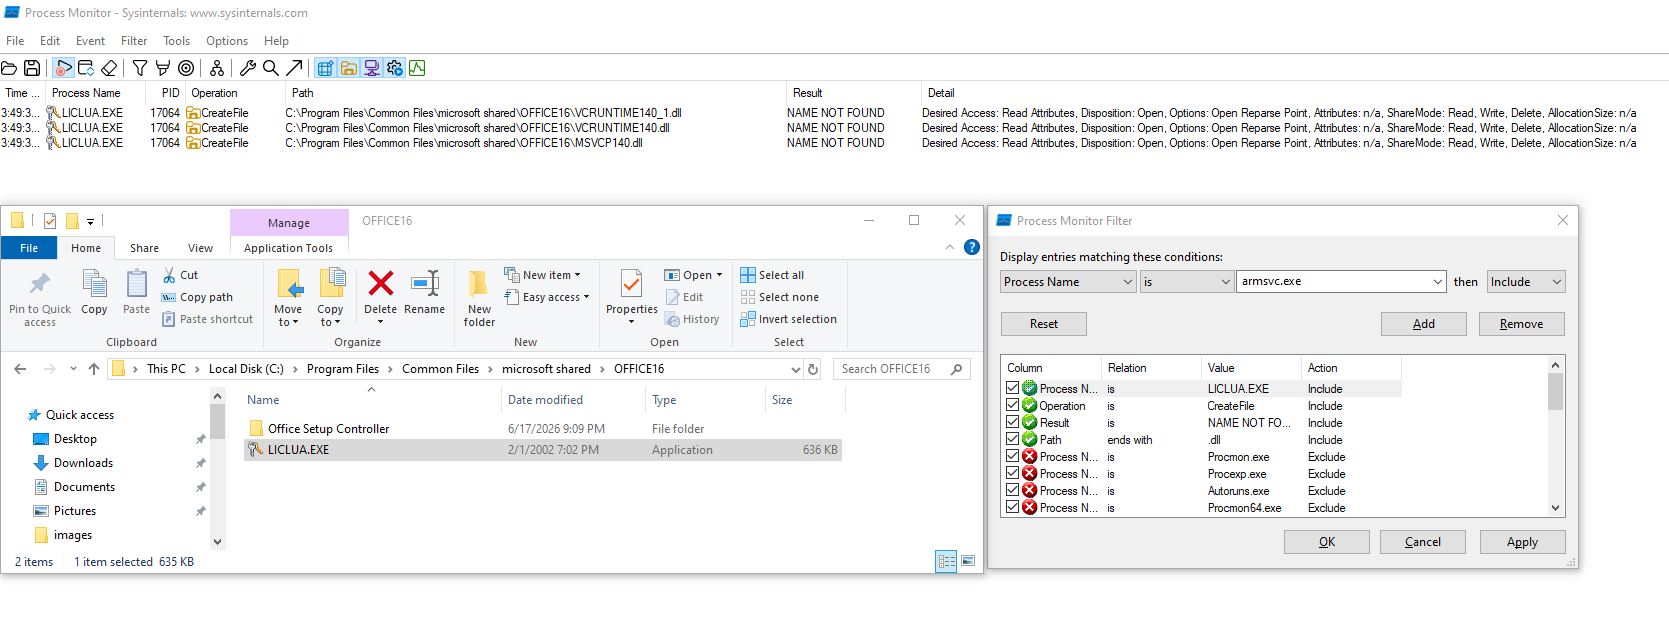1669x618 pixels.
Task: Open the Process Name column dropdown in filter
Action: pyautogui.click(x=1127, y=282)
